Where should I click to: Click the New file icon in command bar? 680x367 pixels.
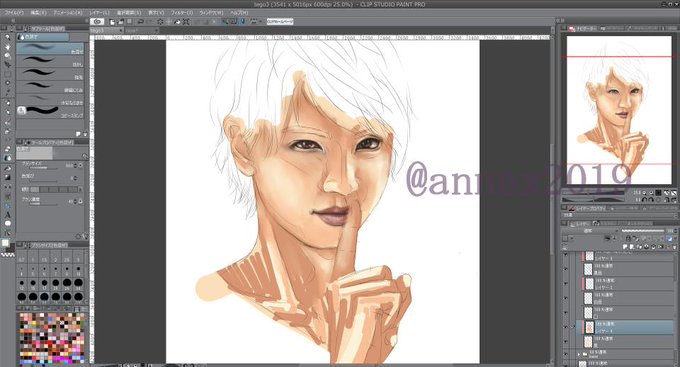click(112, 21)
